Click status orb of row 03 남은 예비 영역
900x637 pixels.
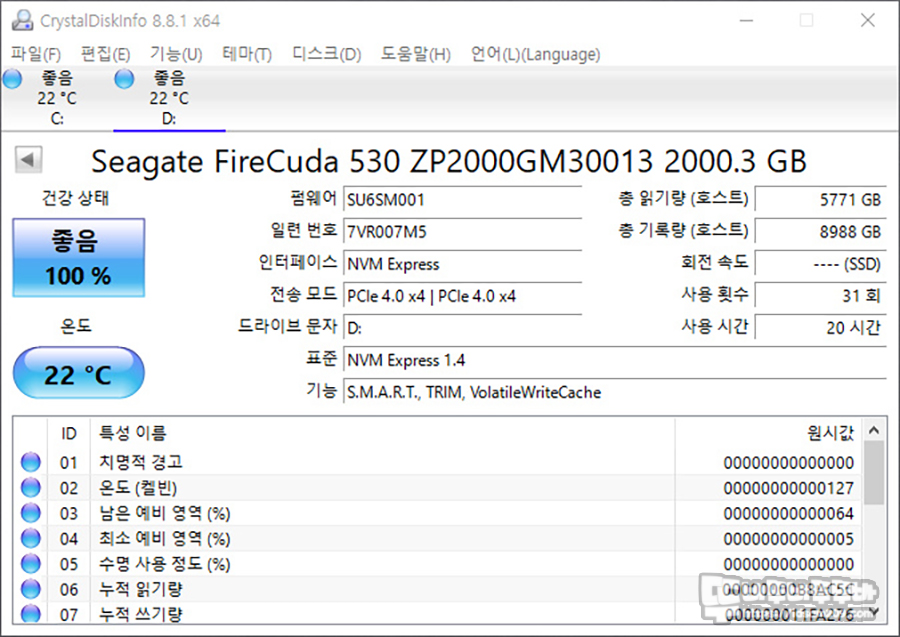[x=30, y=512]
